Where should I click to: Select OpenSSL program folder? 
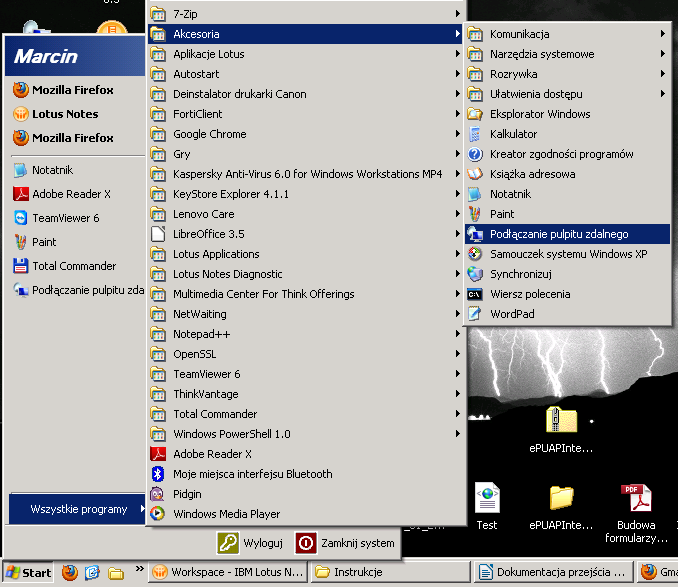point(305,354)
